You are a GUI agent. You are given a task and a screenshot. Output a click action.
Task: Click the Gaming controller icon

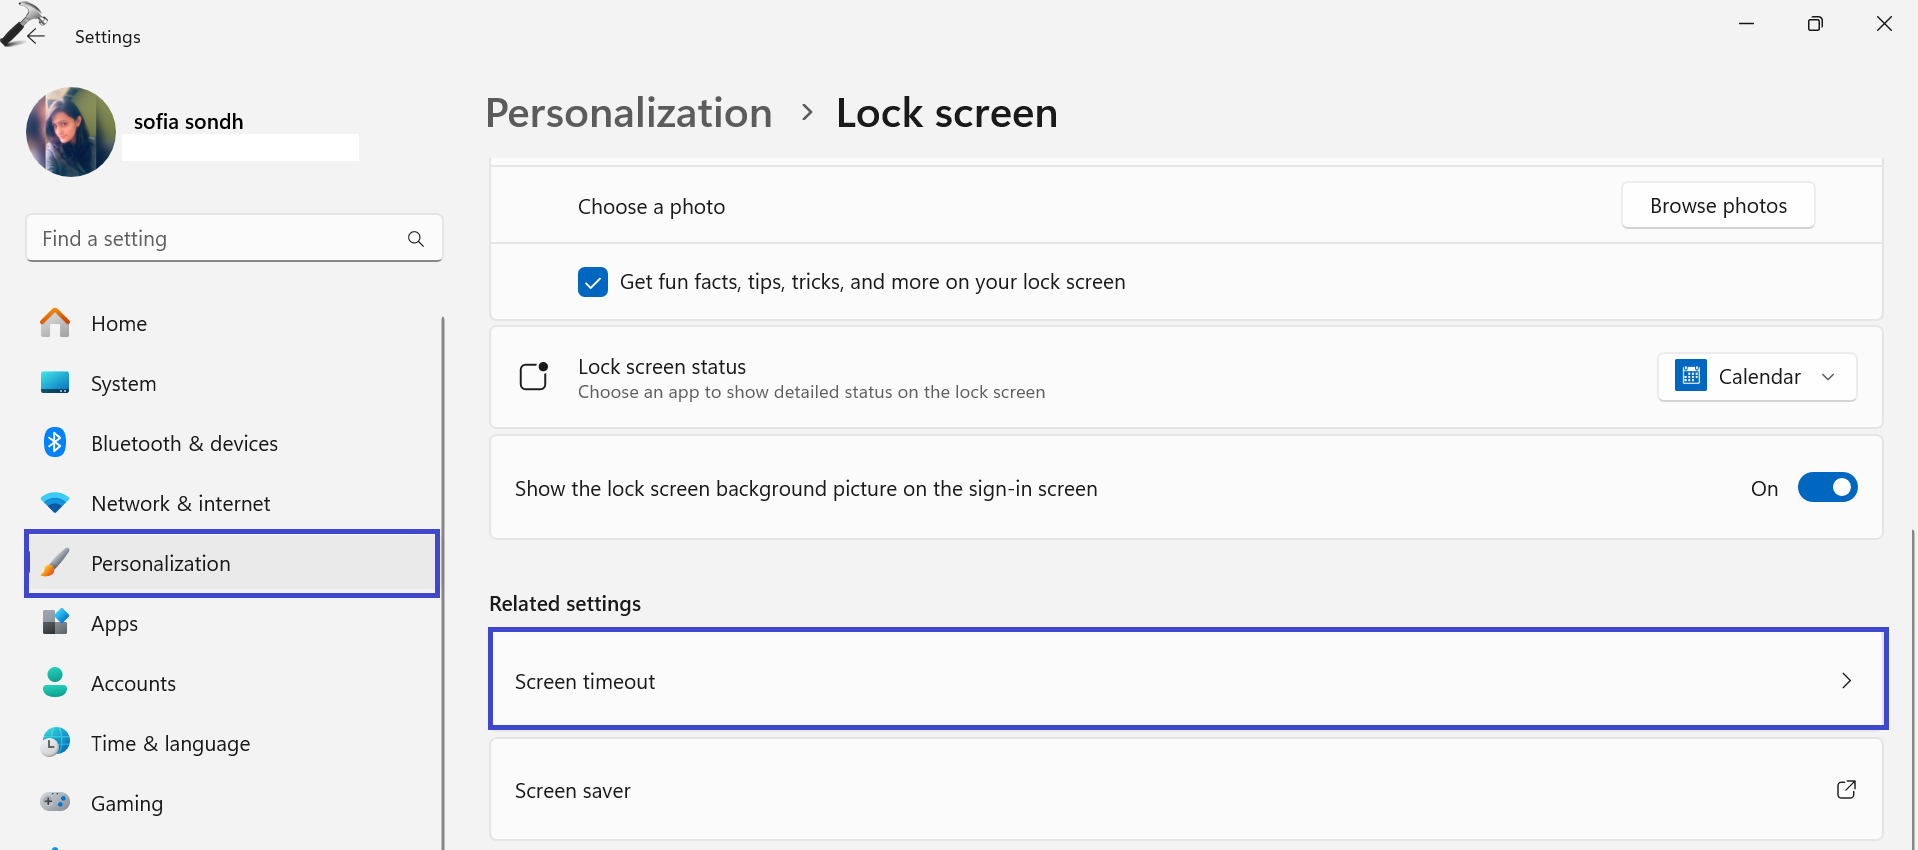tap(55, 802)
